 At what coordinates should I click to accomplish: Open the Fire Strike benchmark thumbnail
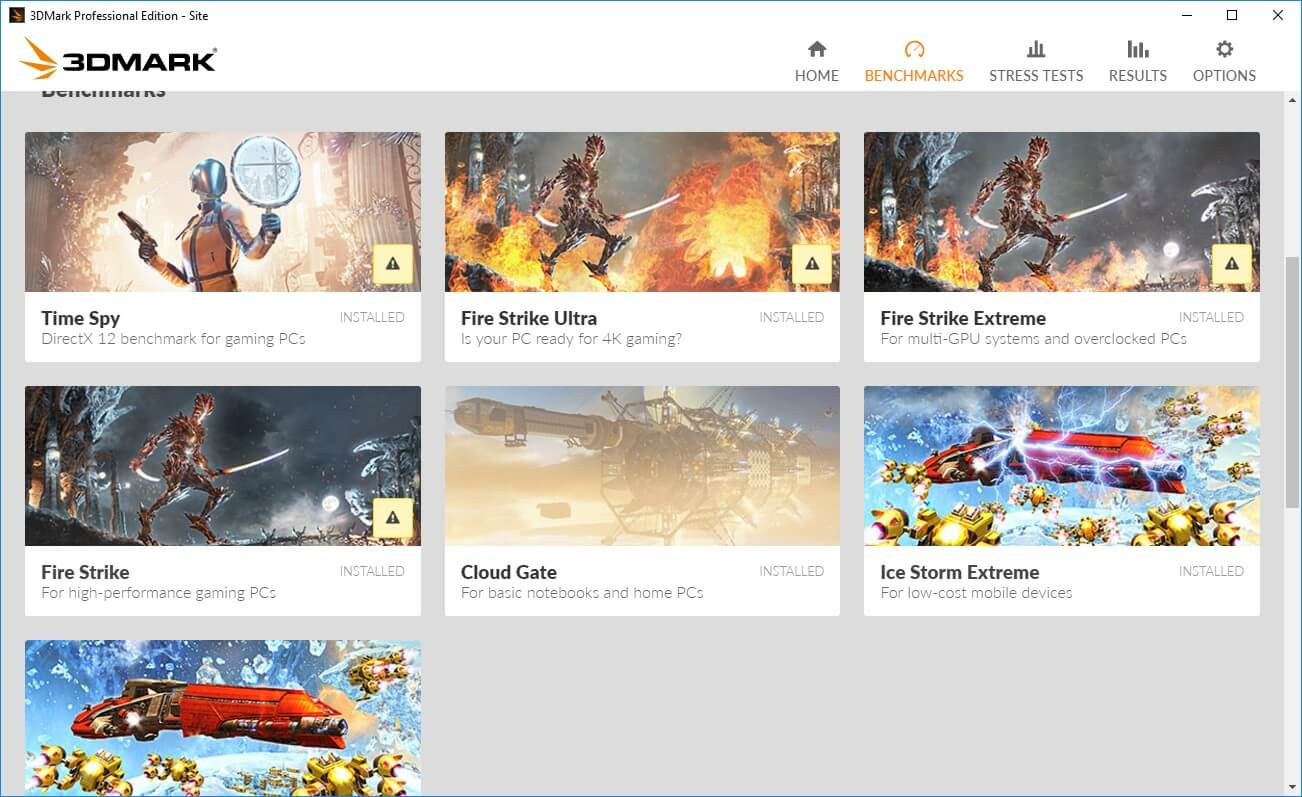coord(223,466)
